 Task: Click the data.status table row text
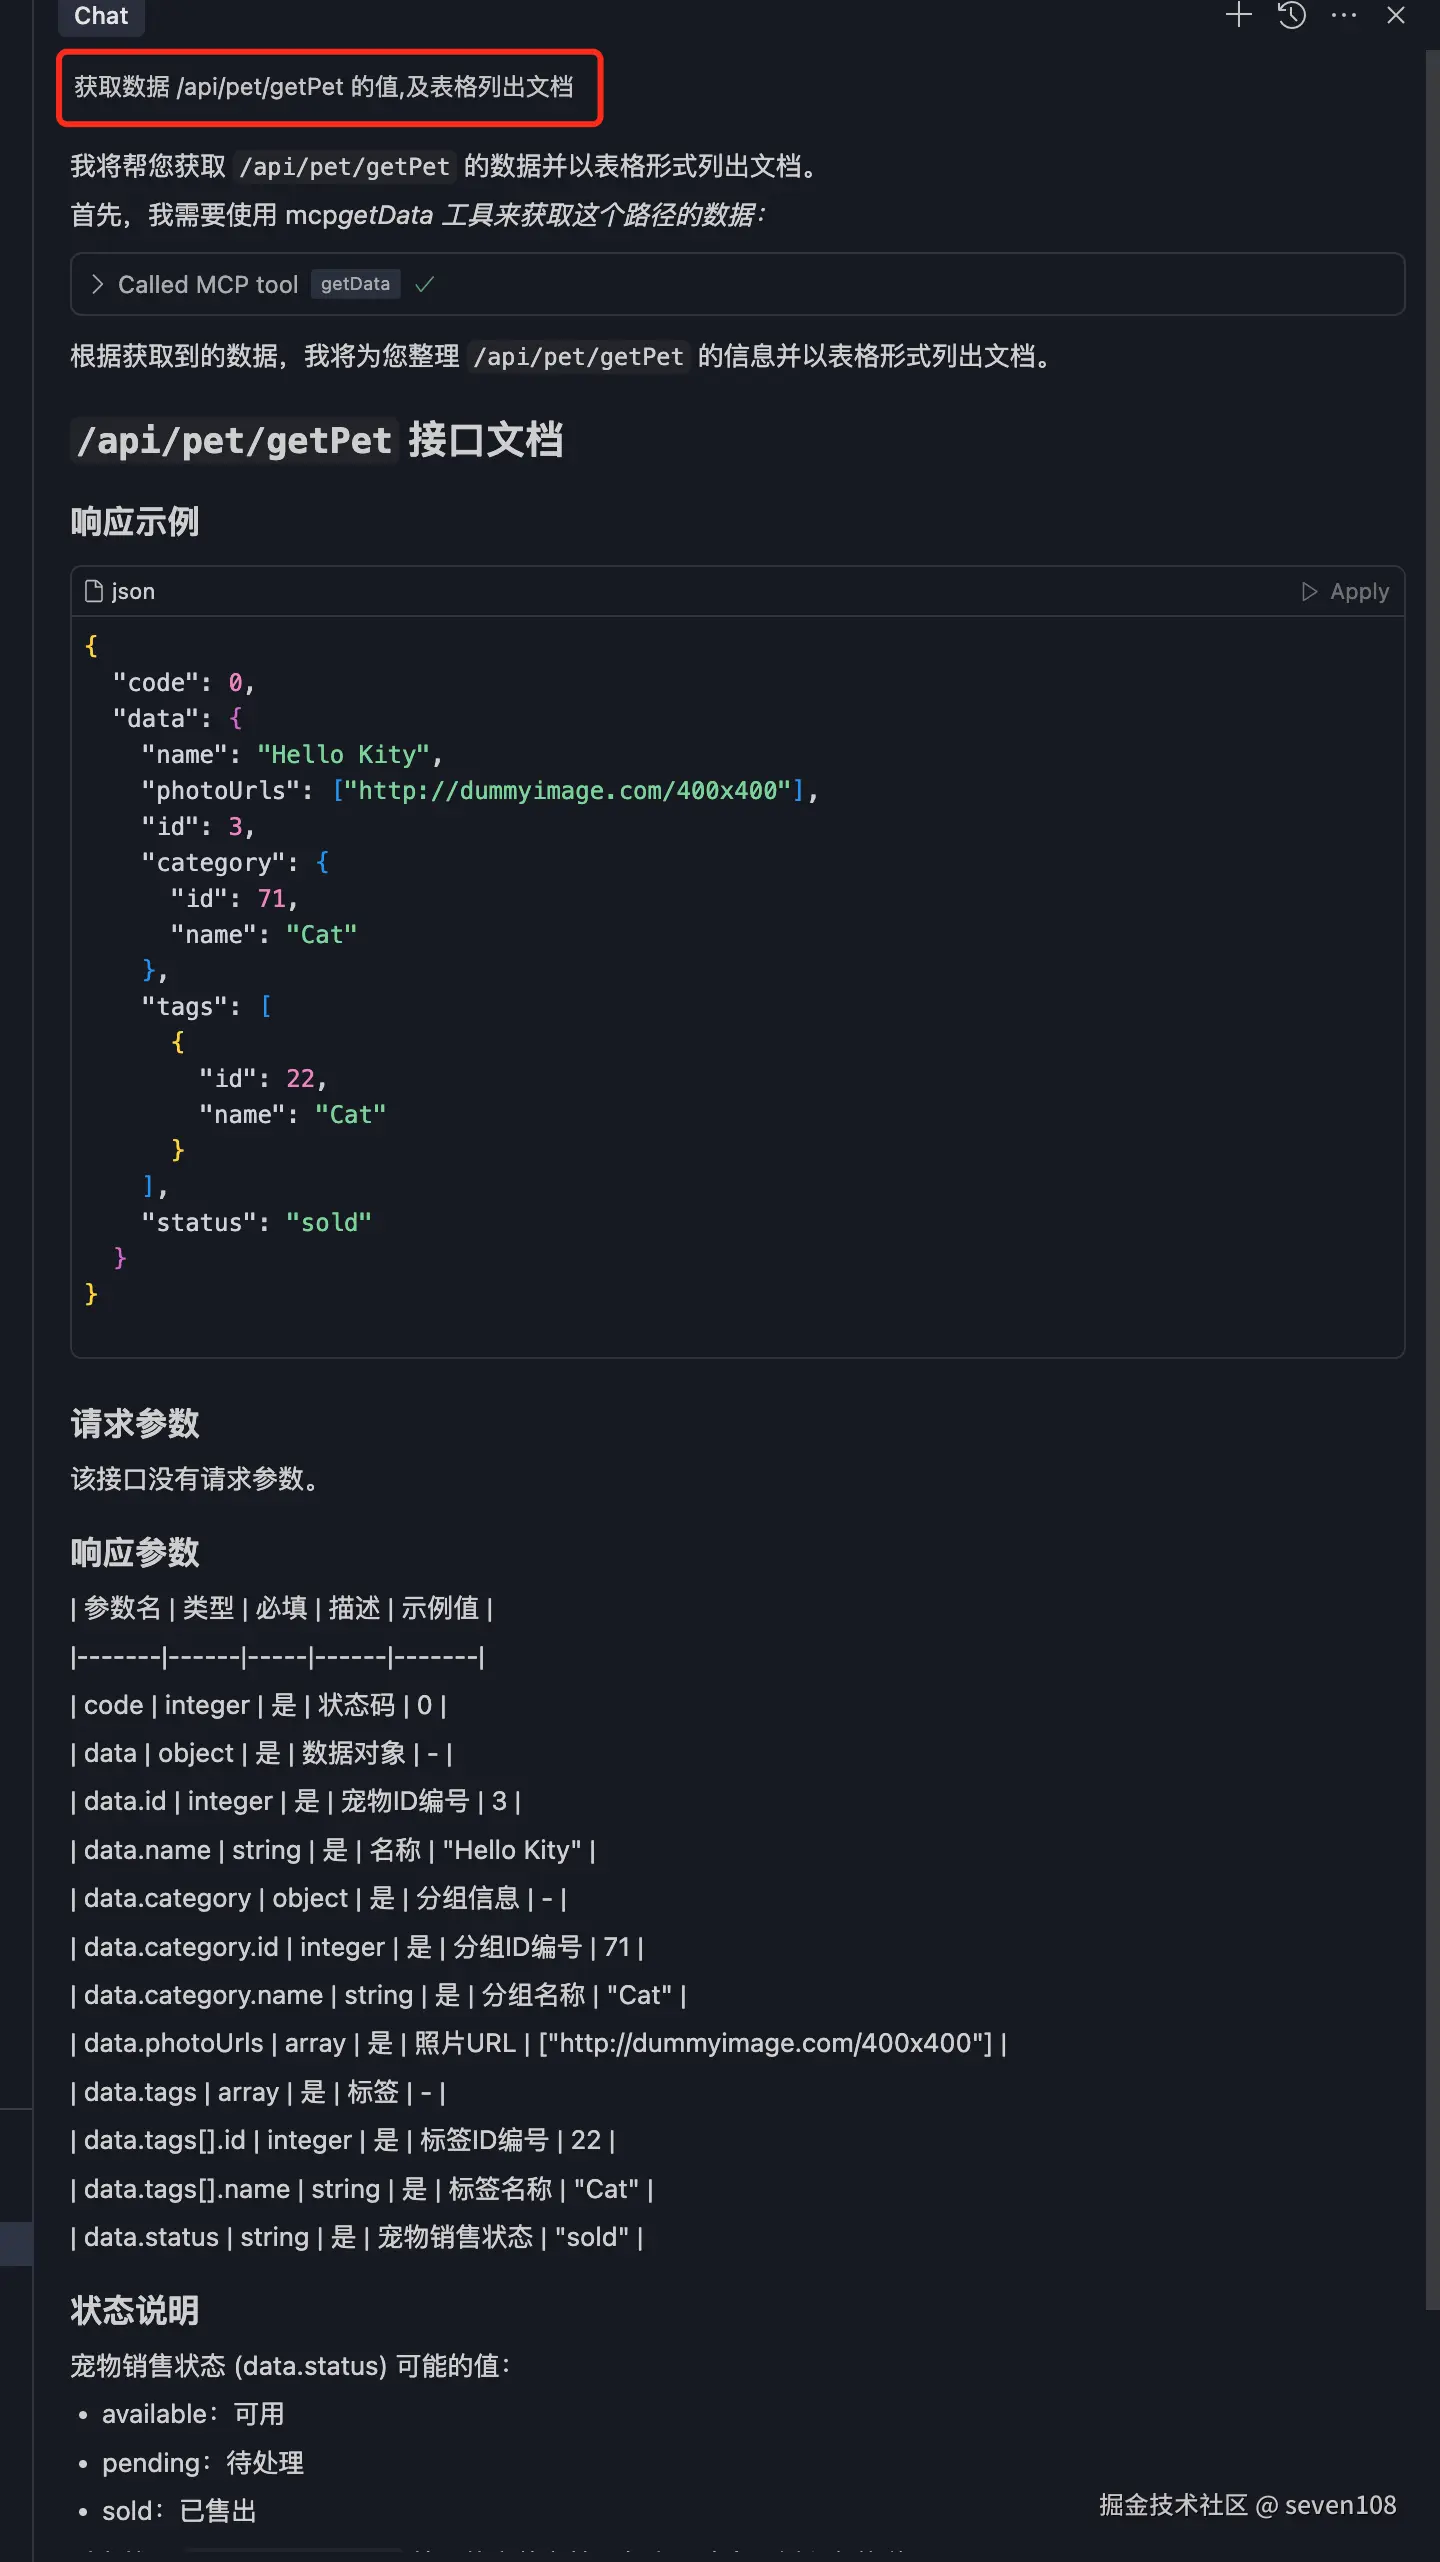(357, 2237)
